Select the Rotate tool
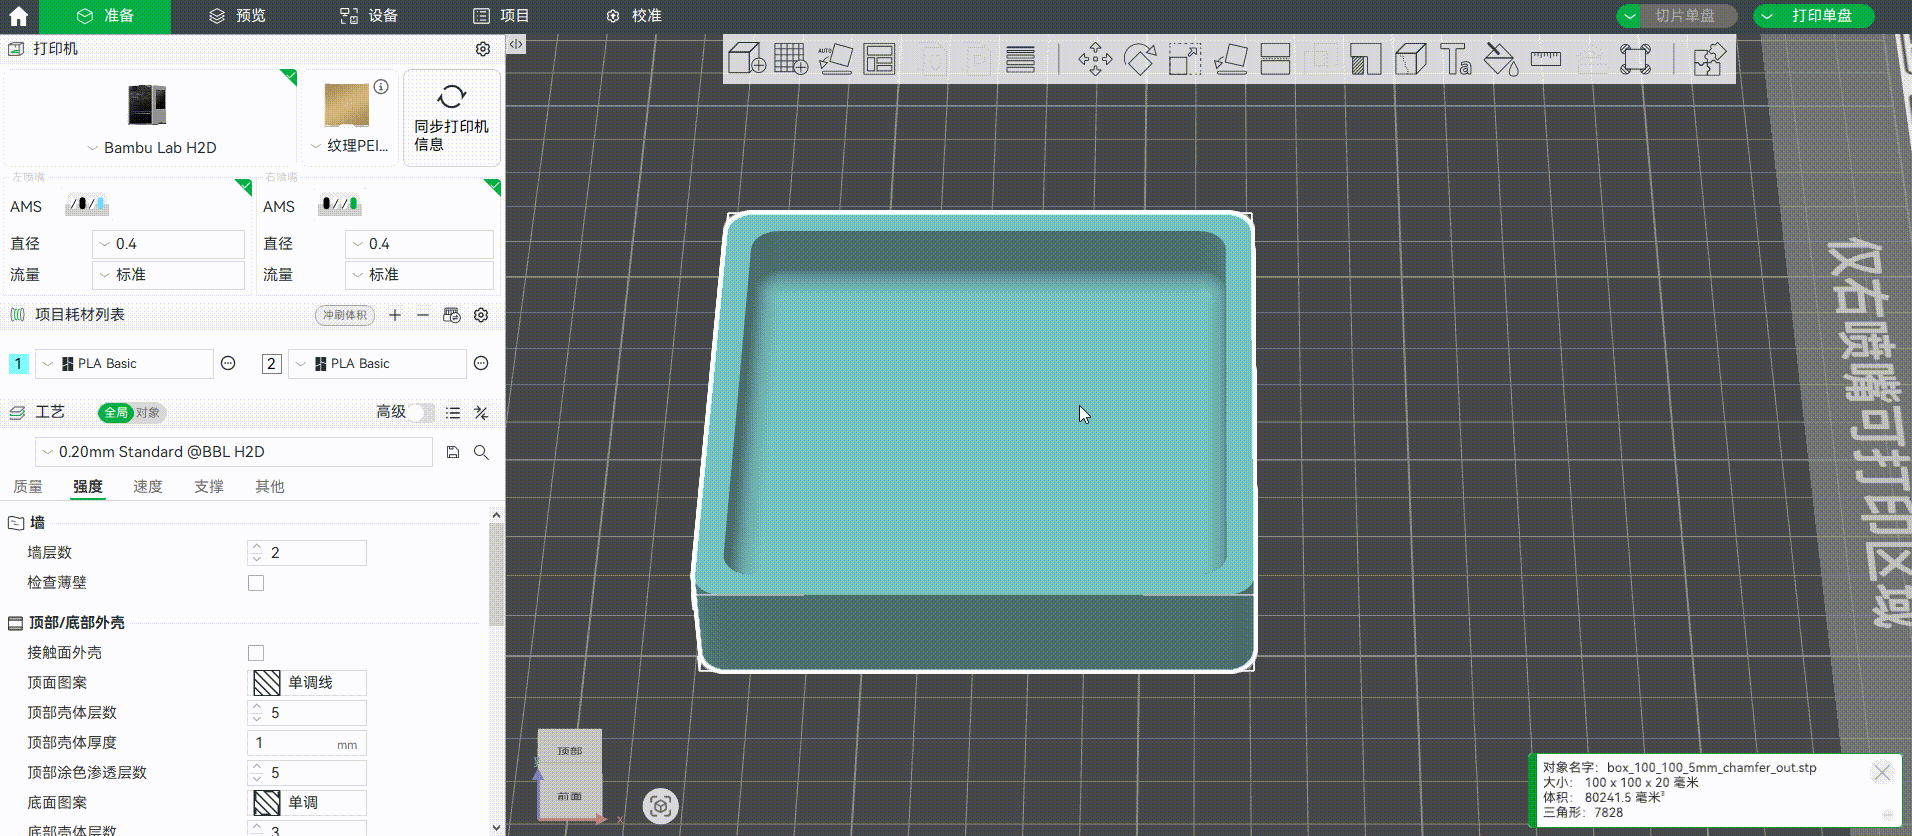Screen dimensions: 1912x836 (x=1140, y=59)
